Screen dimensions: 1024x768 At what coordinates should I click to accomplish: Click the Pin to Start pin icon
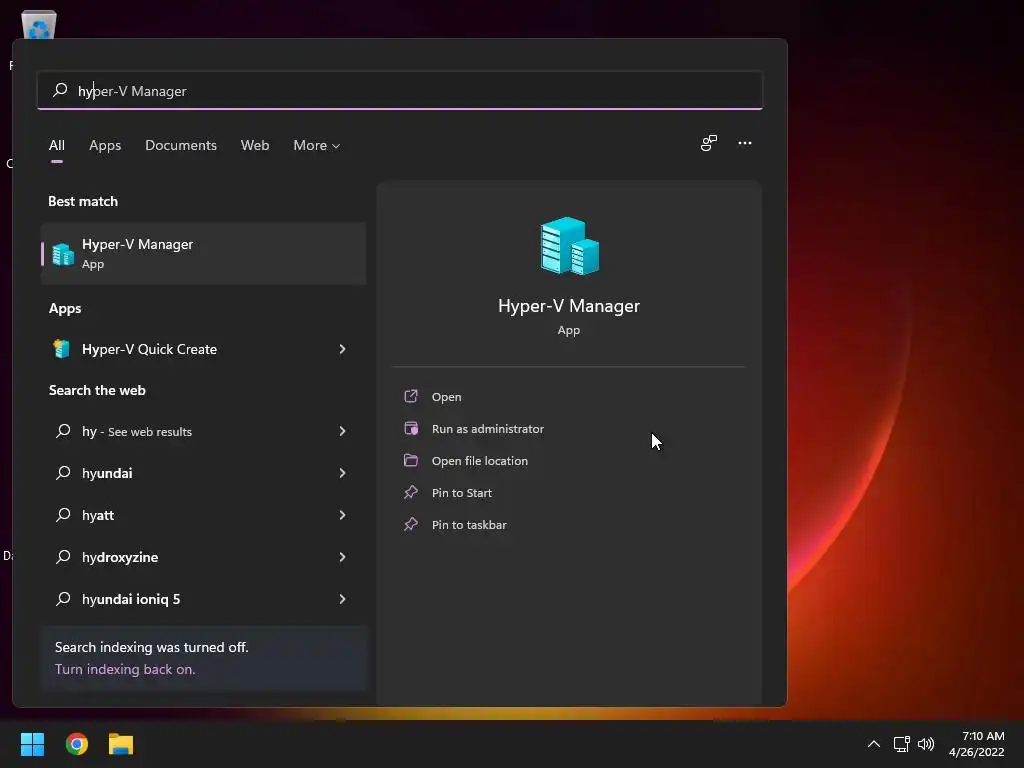click(x=411, y=492)
